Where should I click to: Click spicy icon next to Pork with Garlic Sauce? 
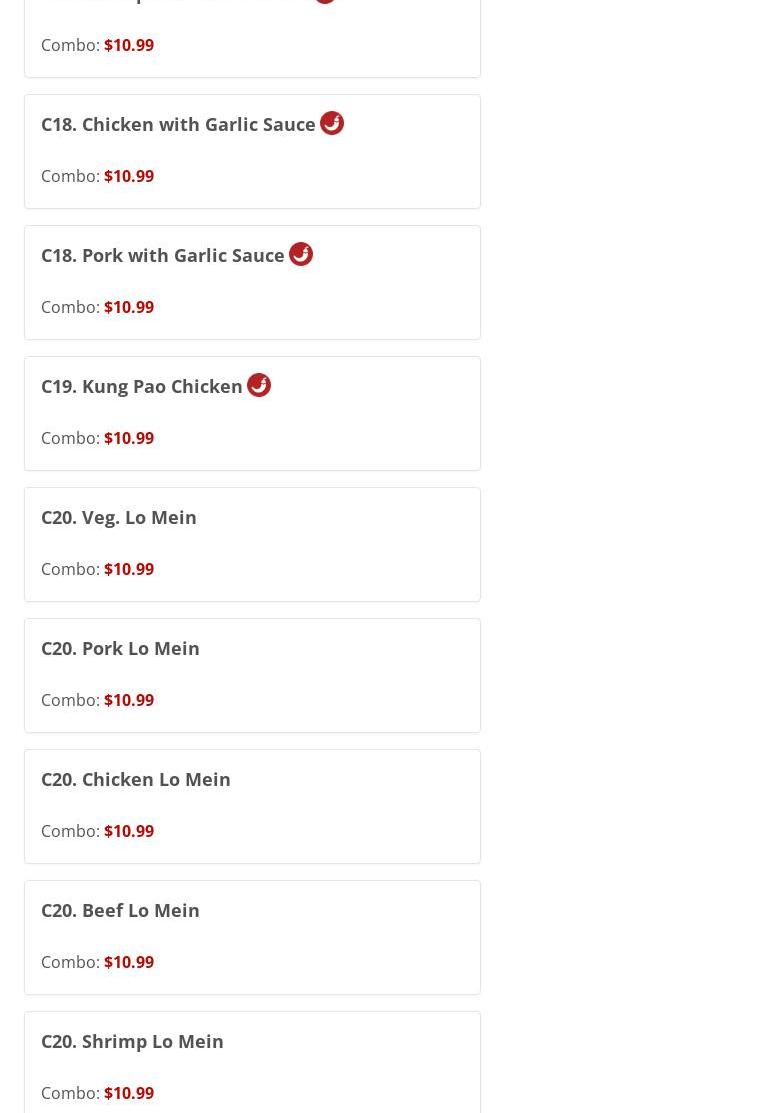[x=301, y=254]
